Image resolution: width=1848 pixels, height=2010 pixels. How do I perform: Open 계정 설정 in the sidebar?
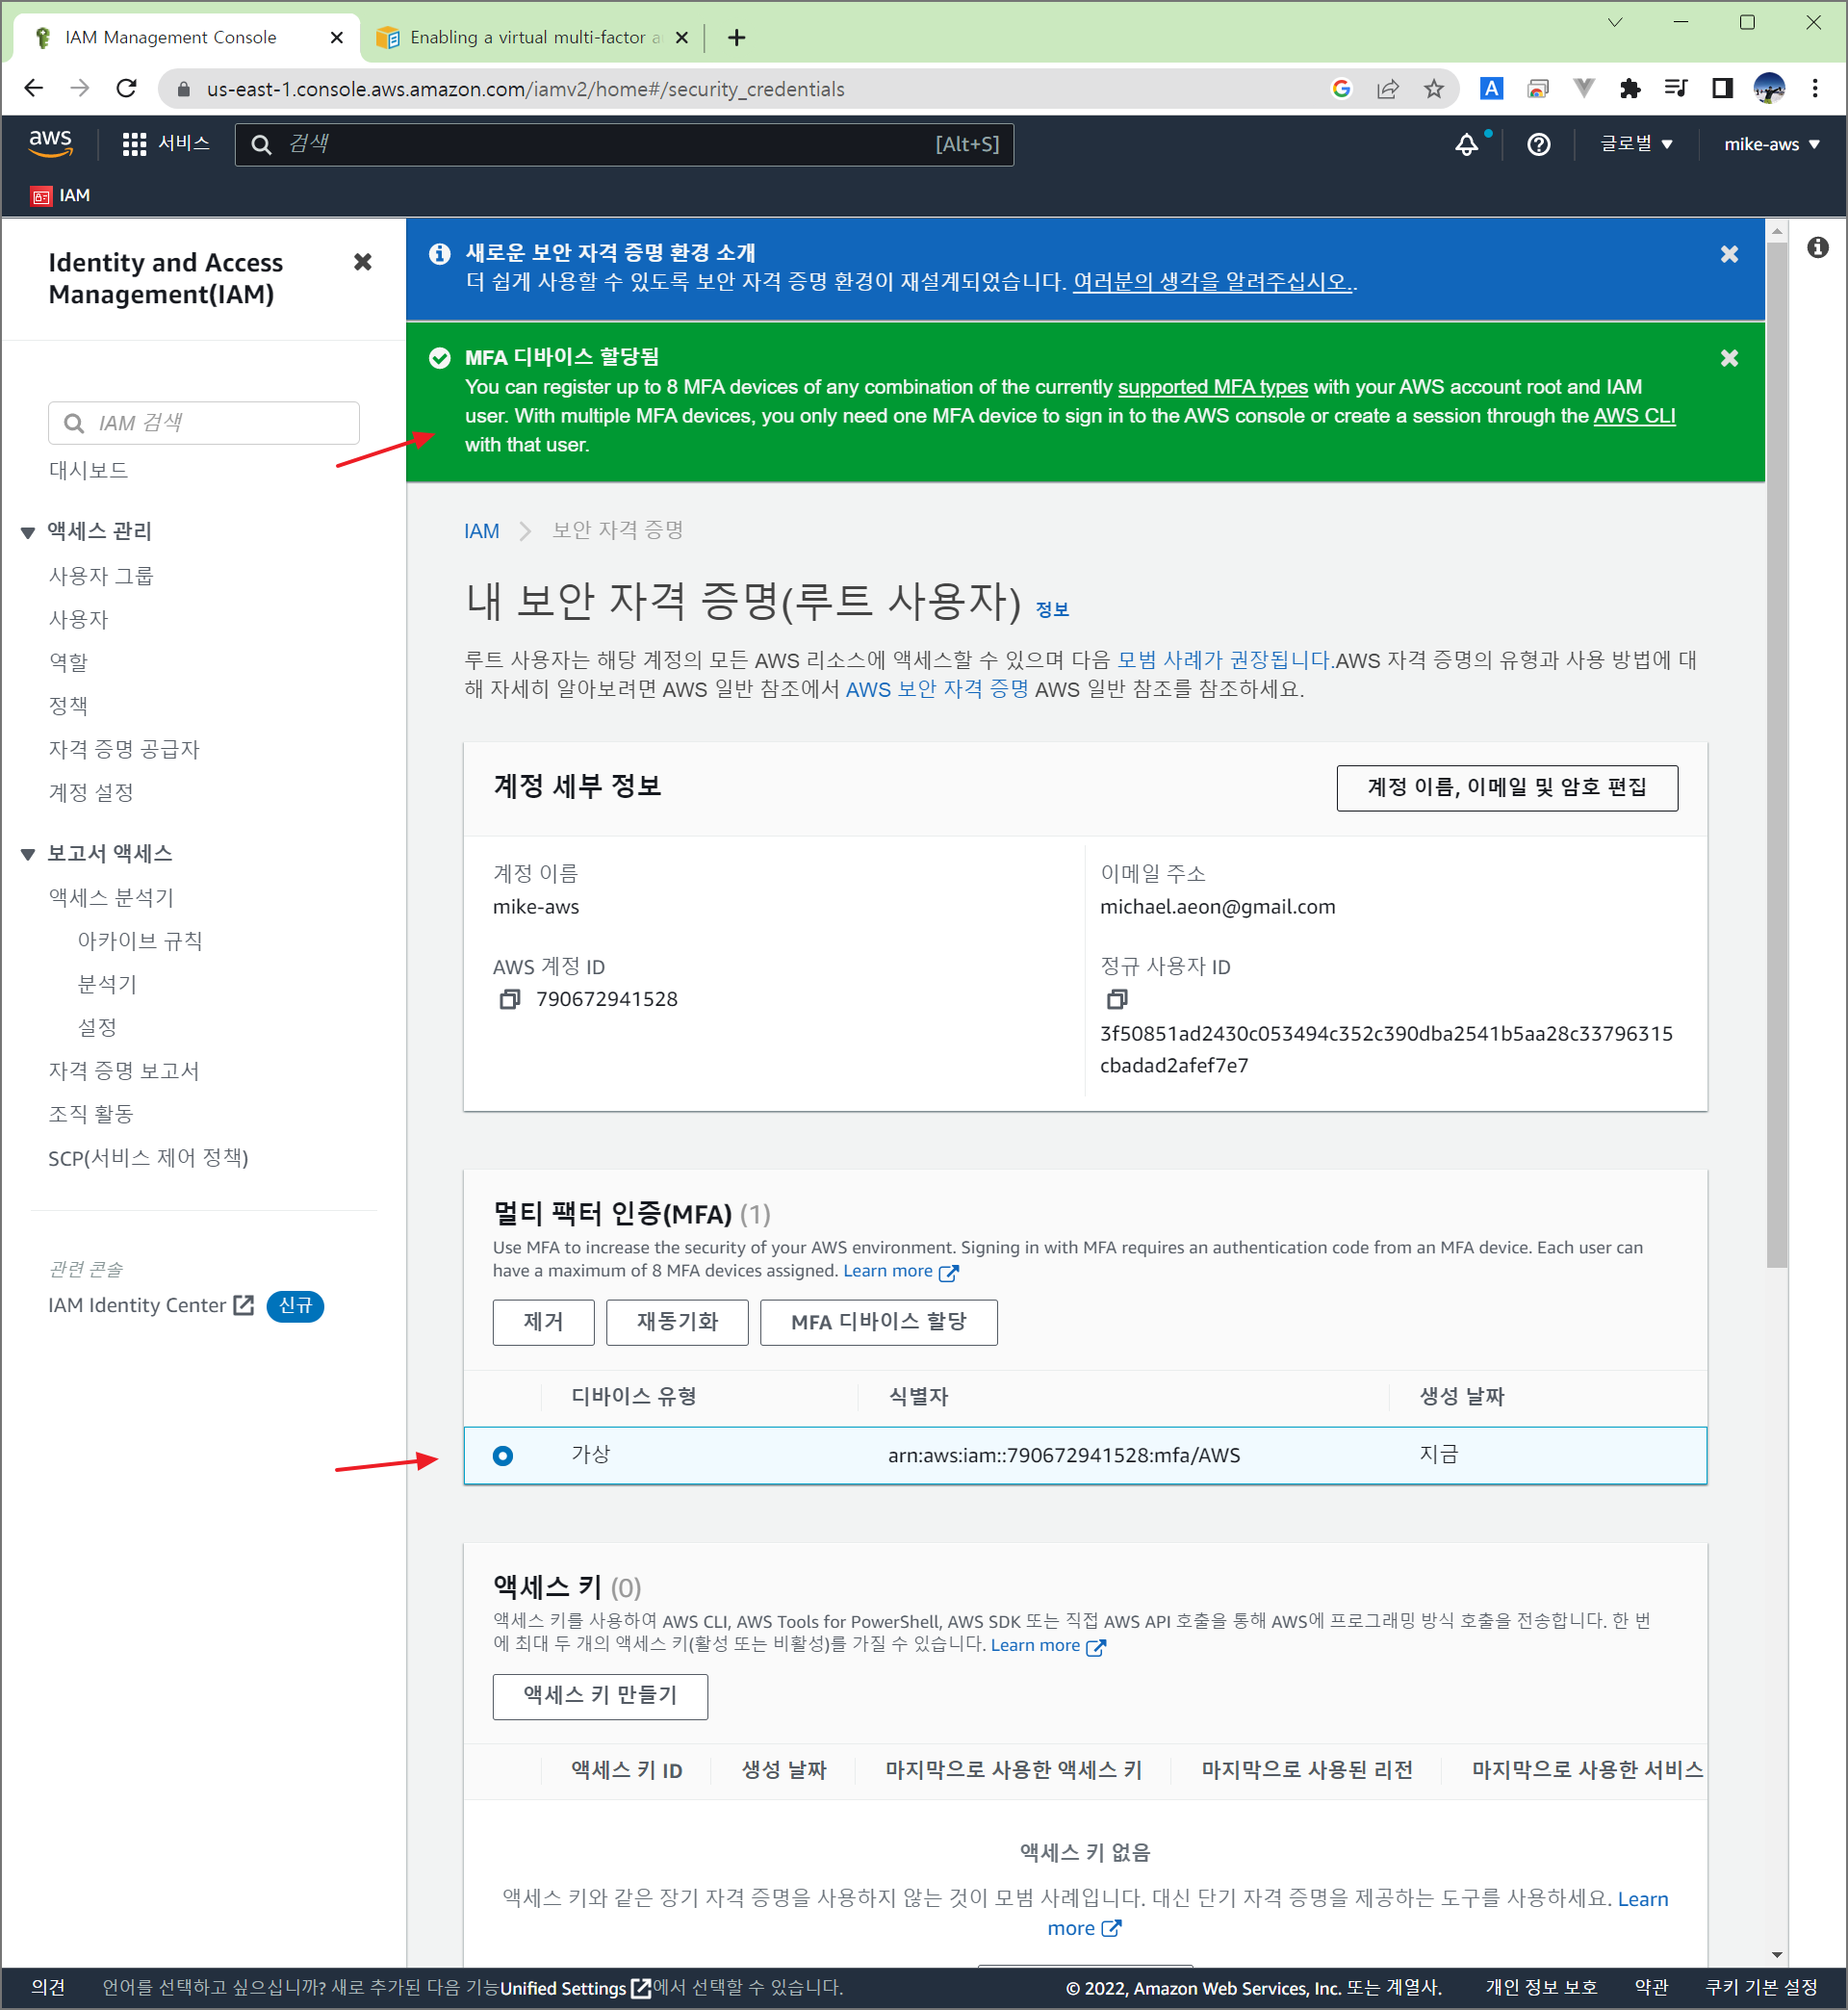click(x=91, y=792)
